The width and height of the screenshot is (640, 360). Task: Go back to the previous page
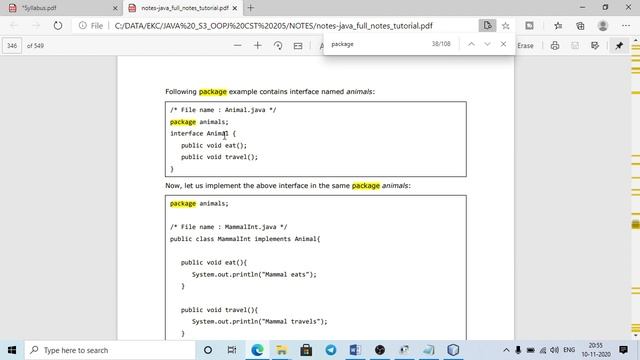pyautogui.click(x=13, y=26)
